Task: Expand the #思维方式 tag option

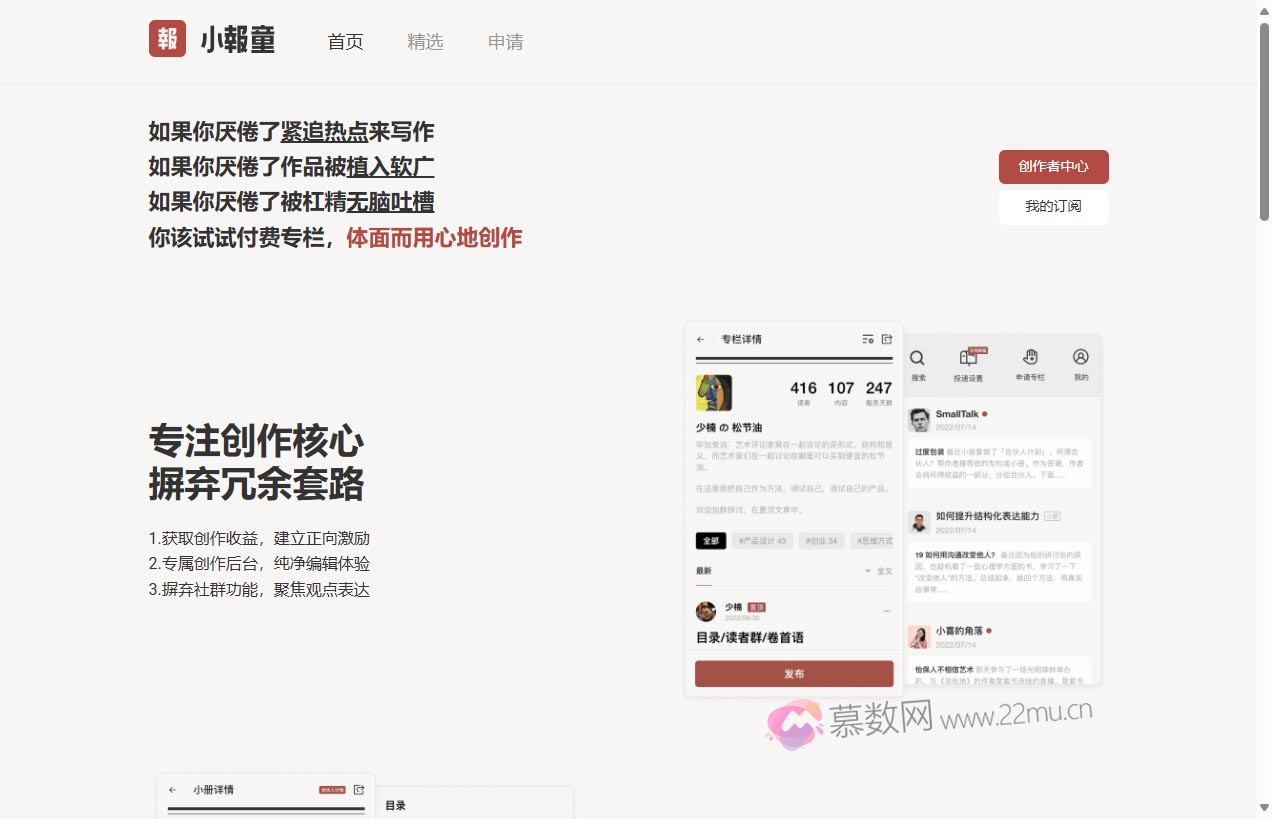Action: (x=877, y=540)
